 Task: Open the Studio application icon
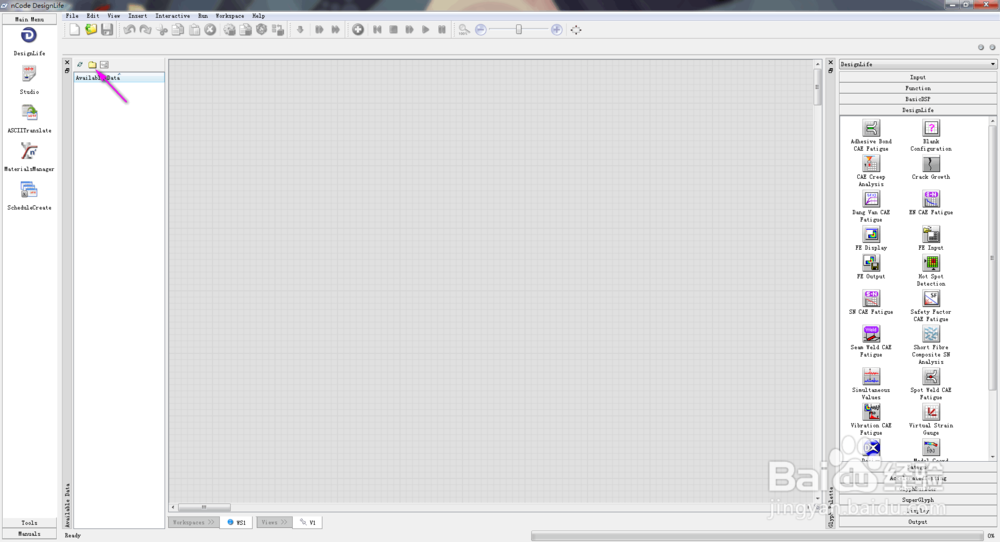point(29,74)
